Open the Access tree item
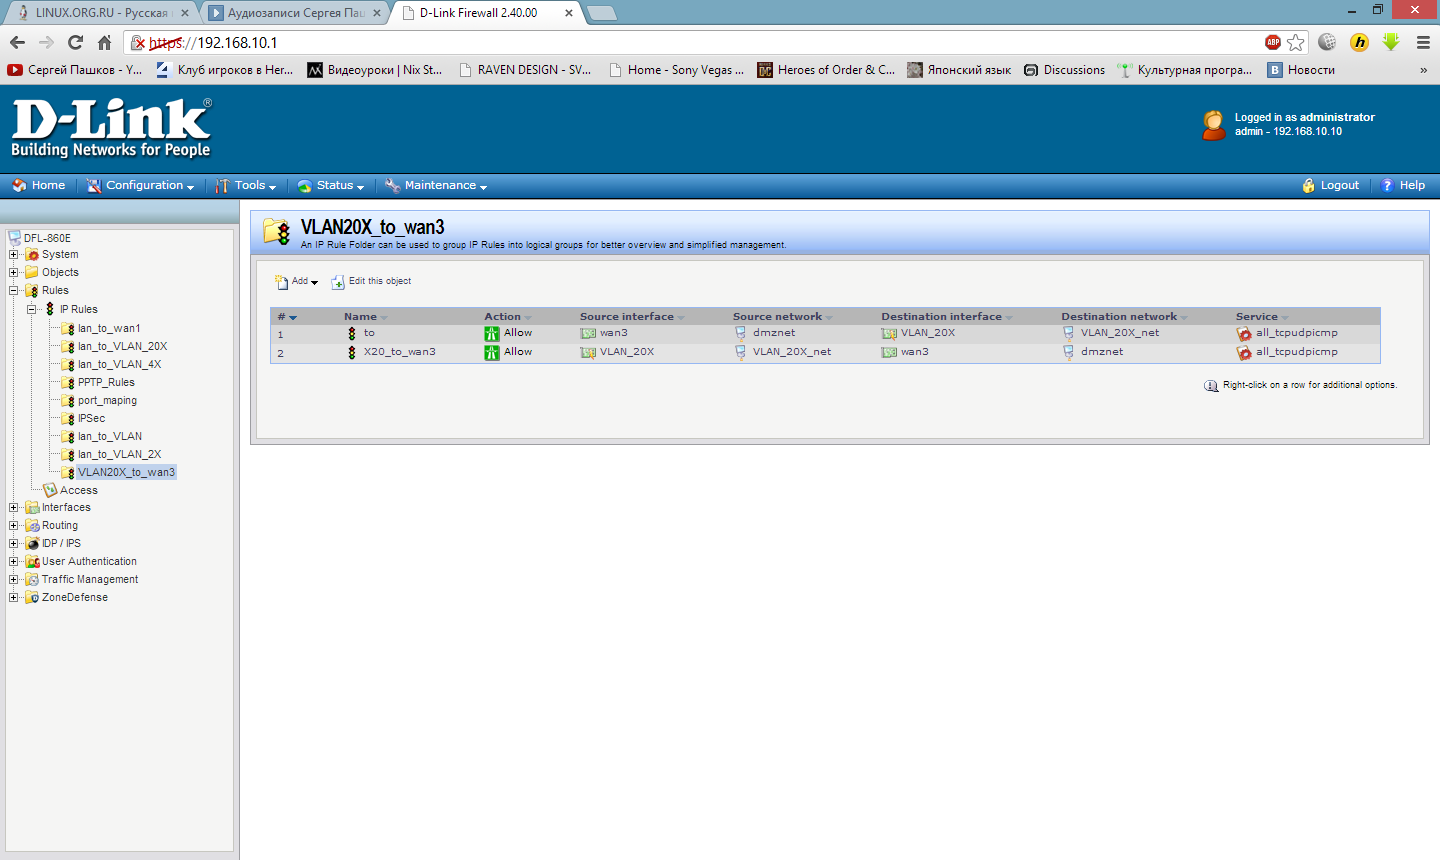 coord(79,490)
